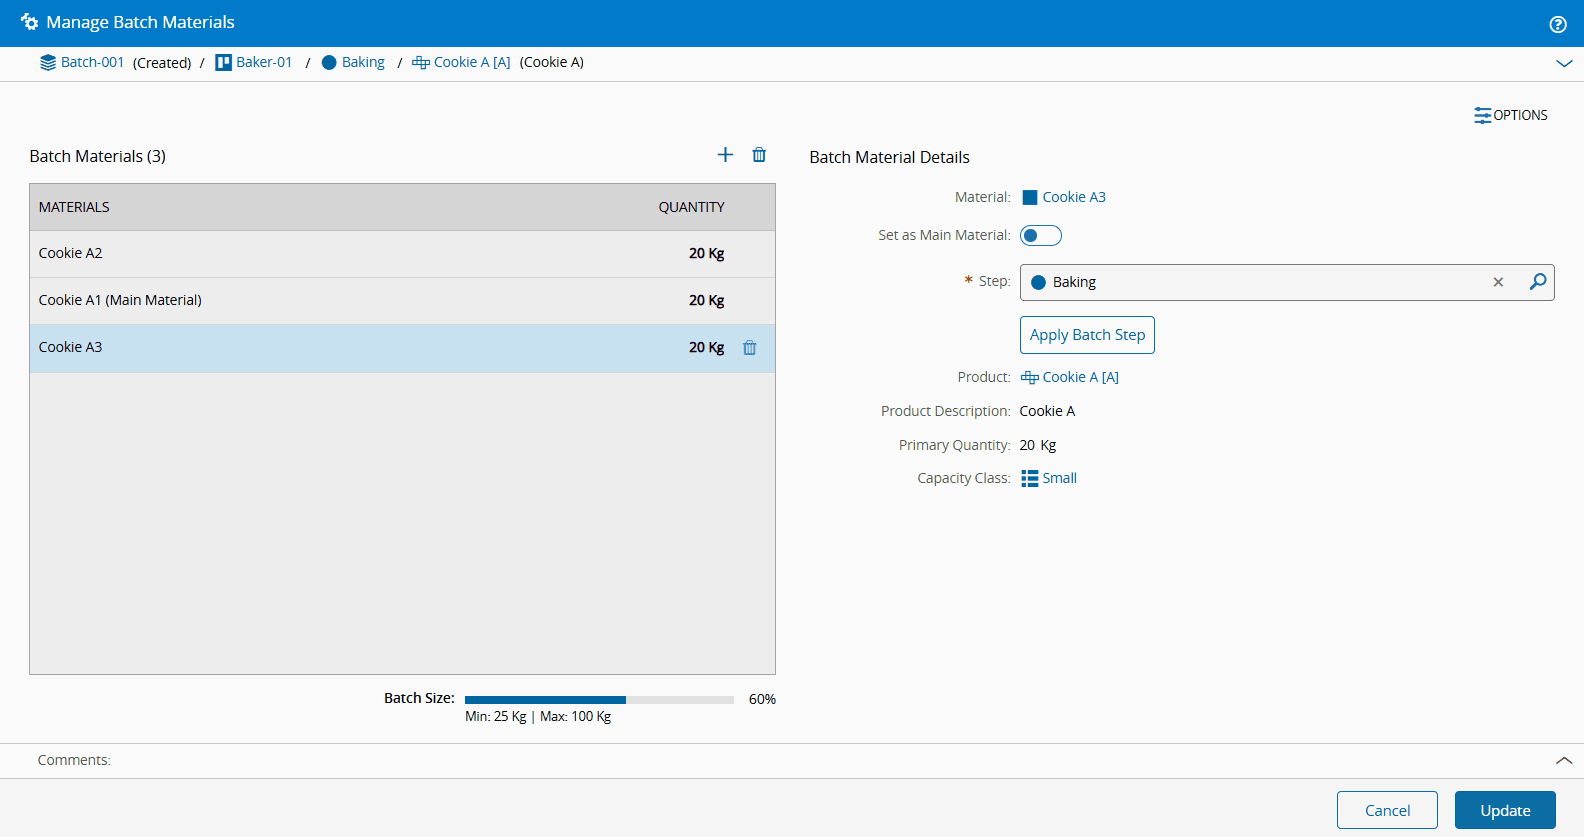
Task: Expand the breadcrumb header chevron
Action: tap(1564, 63)
